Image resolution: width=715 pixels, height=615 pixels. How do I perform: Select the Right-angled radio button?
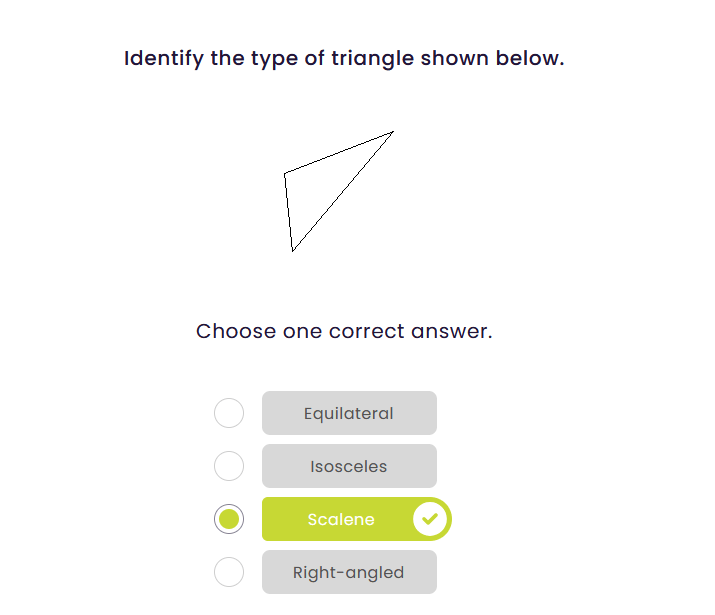229,572
